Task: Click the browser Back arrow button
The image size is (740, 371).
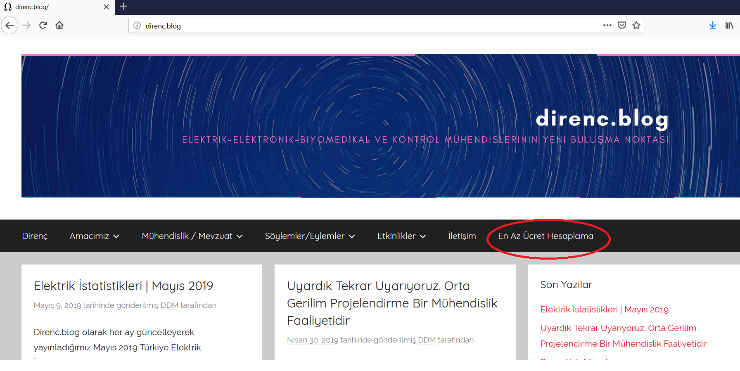Action: 9,25
